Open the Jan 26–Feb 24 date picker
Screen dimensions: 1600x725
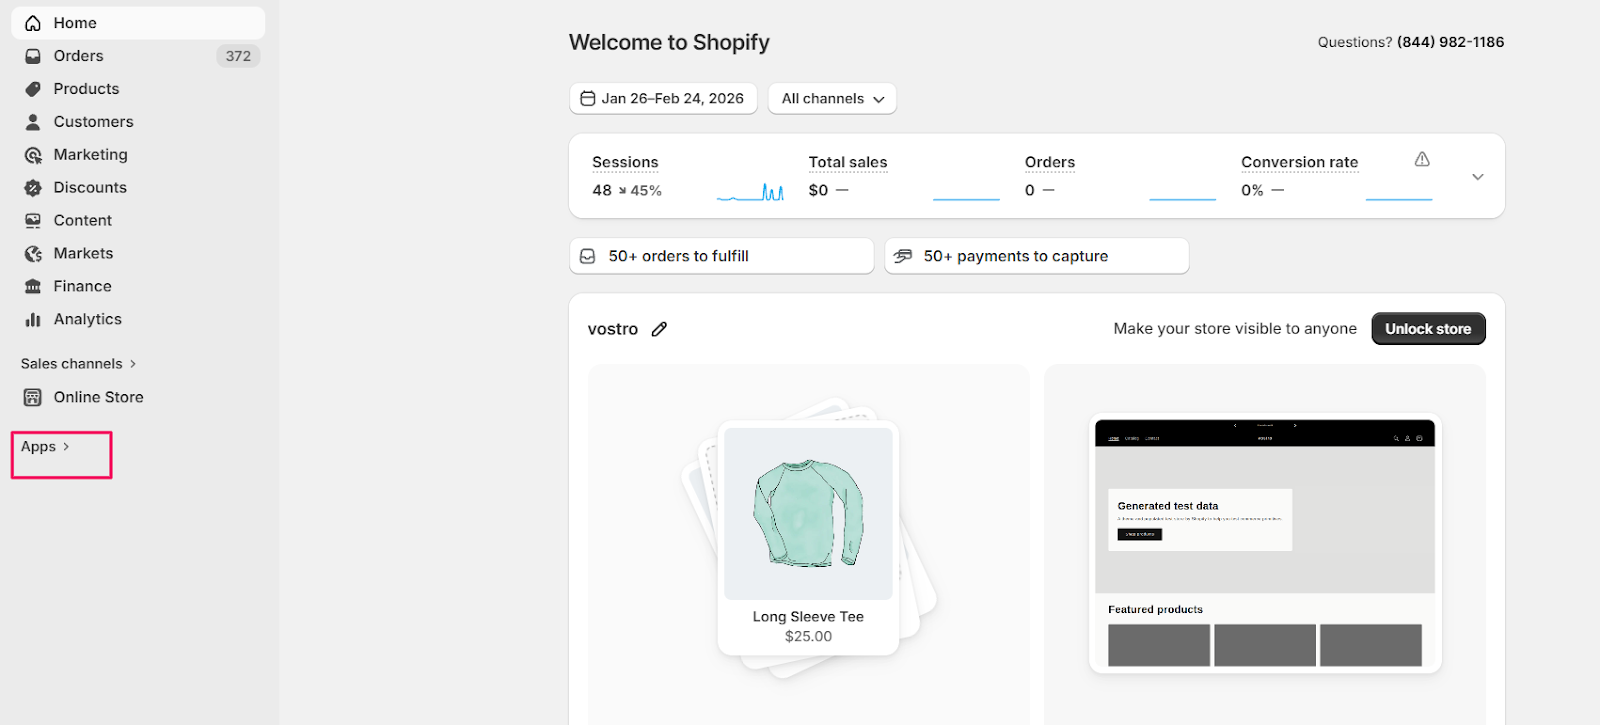pos(663,99)
